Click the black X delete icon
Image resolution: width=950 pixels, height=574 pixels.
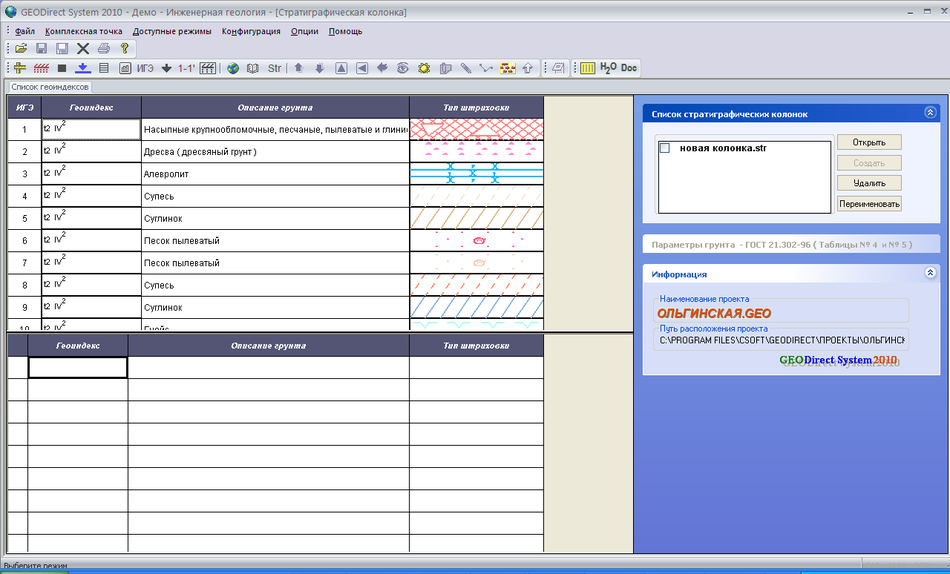pos(83,48)
